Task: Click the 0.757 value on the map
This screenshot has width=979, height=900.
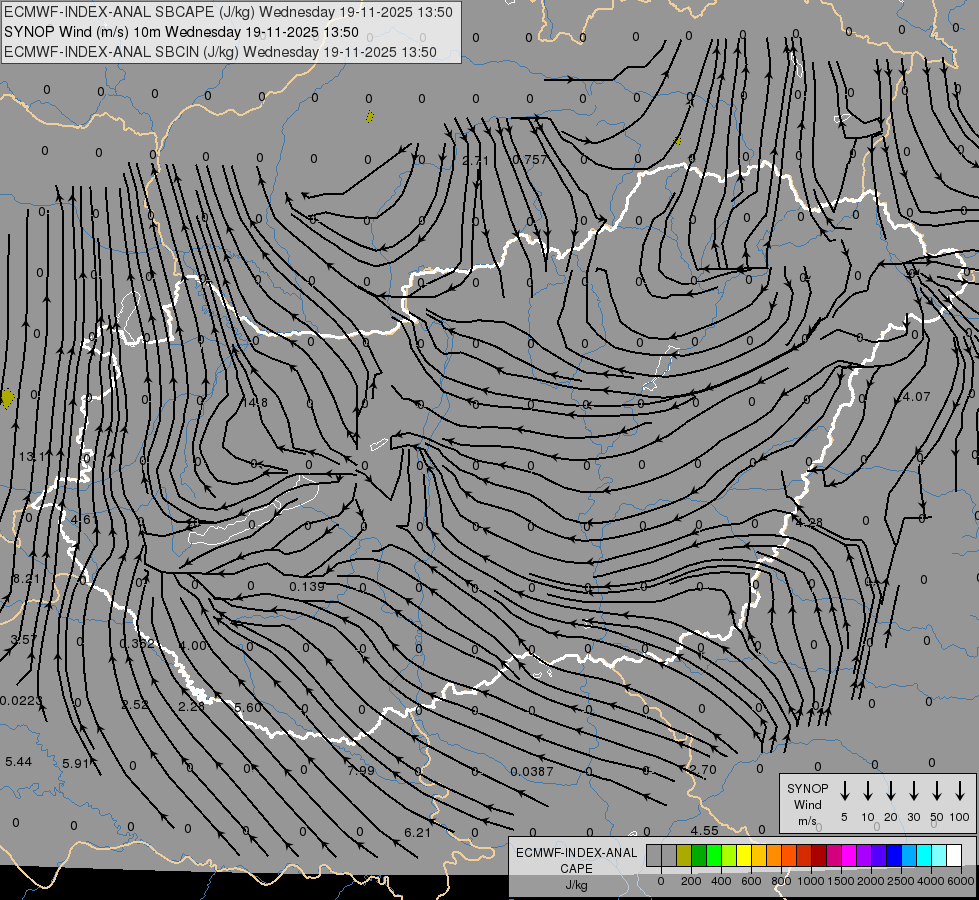Action: 529,160
